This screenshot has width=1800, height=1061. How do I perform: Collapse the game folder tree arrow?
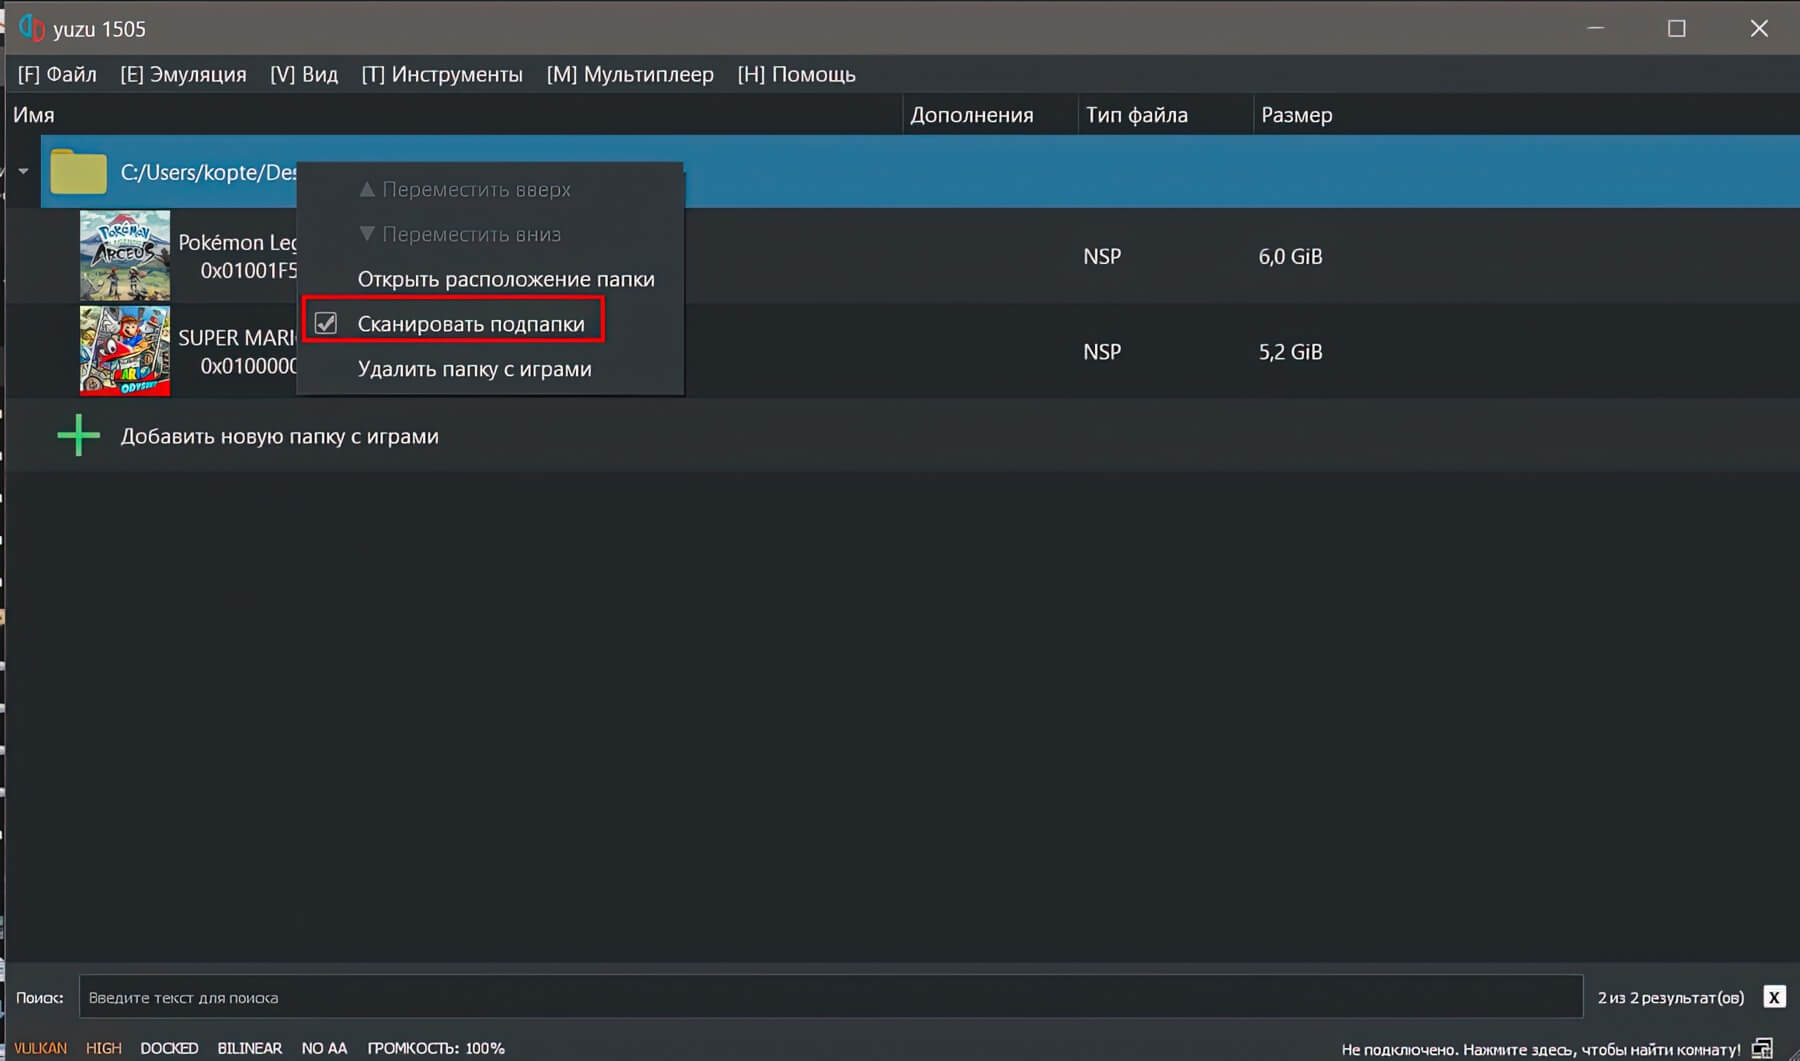pyautogui.click(x=23, y=171)
